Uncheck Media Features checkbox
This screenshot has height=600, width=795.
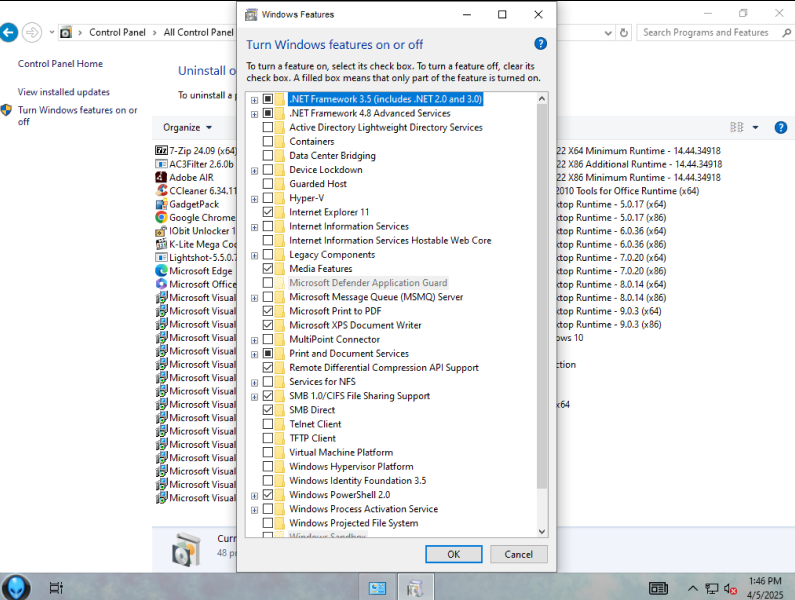(x=268, y=268)
